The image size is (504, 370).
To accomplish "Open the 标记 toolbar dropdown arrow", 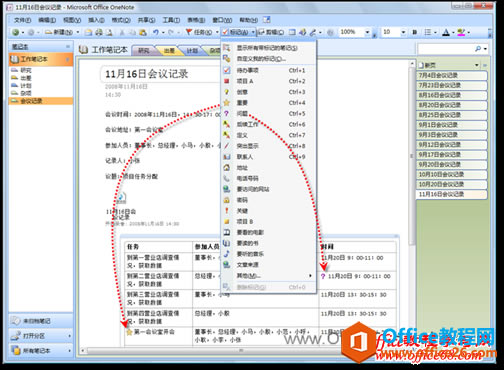I will click(x=253, y=32).
